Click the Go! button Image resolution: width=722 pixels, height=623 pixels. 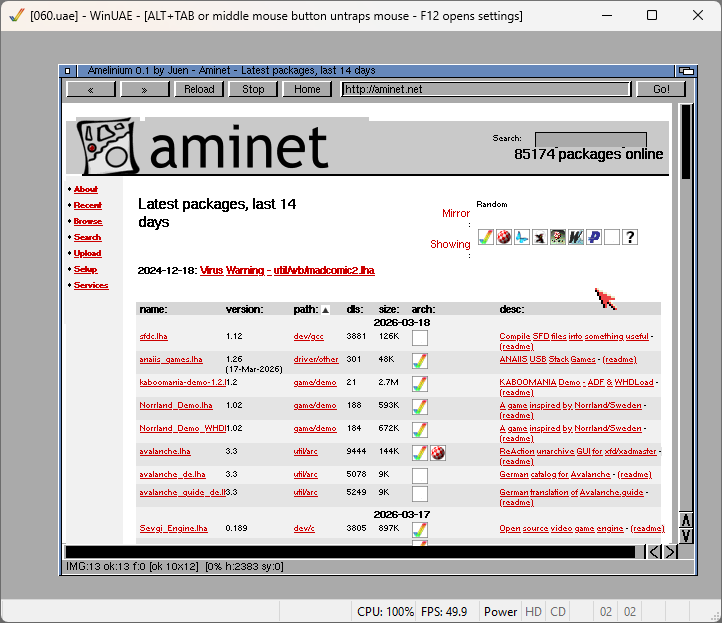(661, 89)
